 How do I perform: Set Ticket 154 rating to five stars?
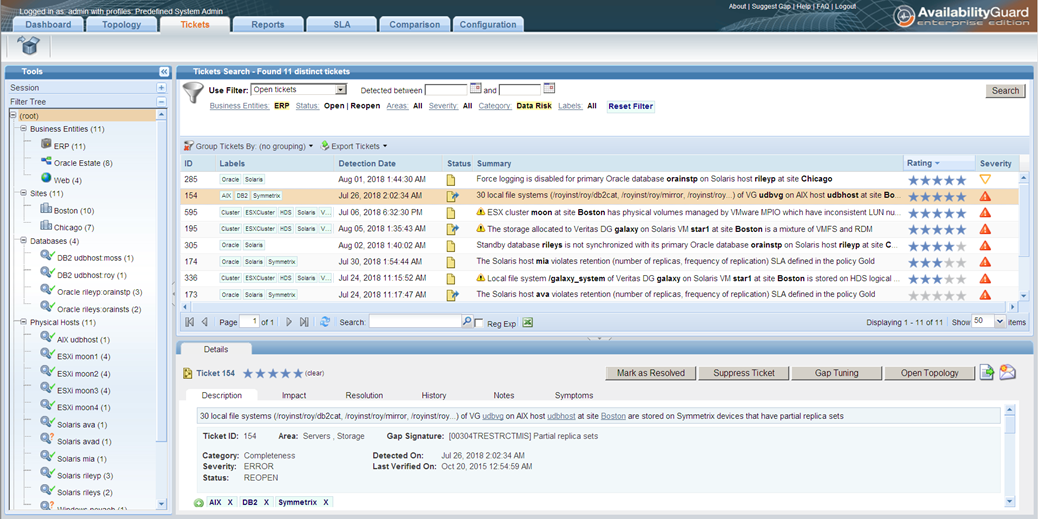pos(298,373)
